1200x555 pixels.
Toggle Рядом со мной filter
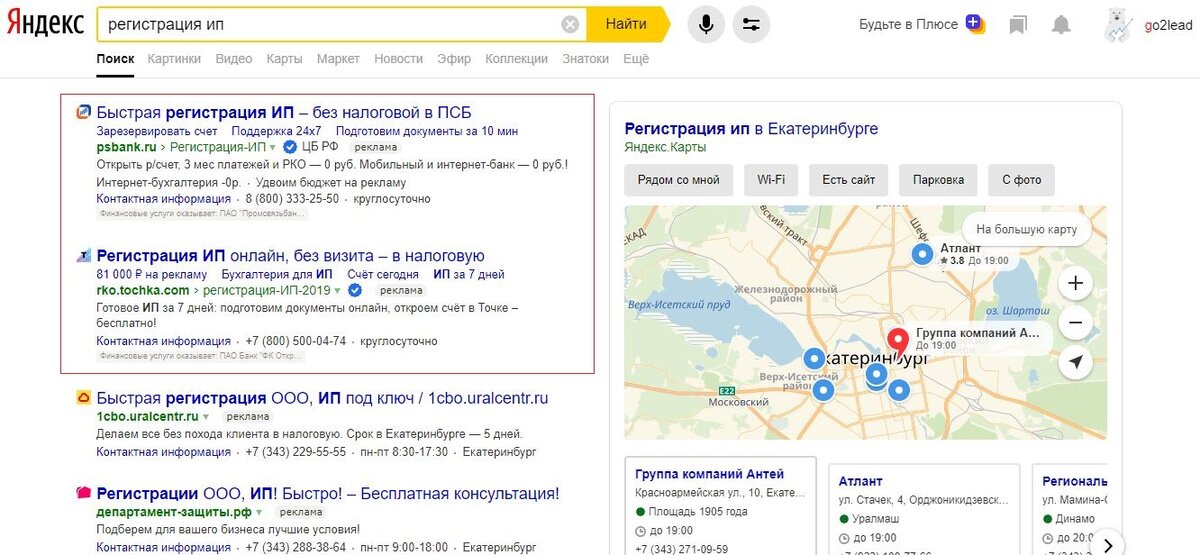click(678, 180)
